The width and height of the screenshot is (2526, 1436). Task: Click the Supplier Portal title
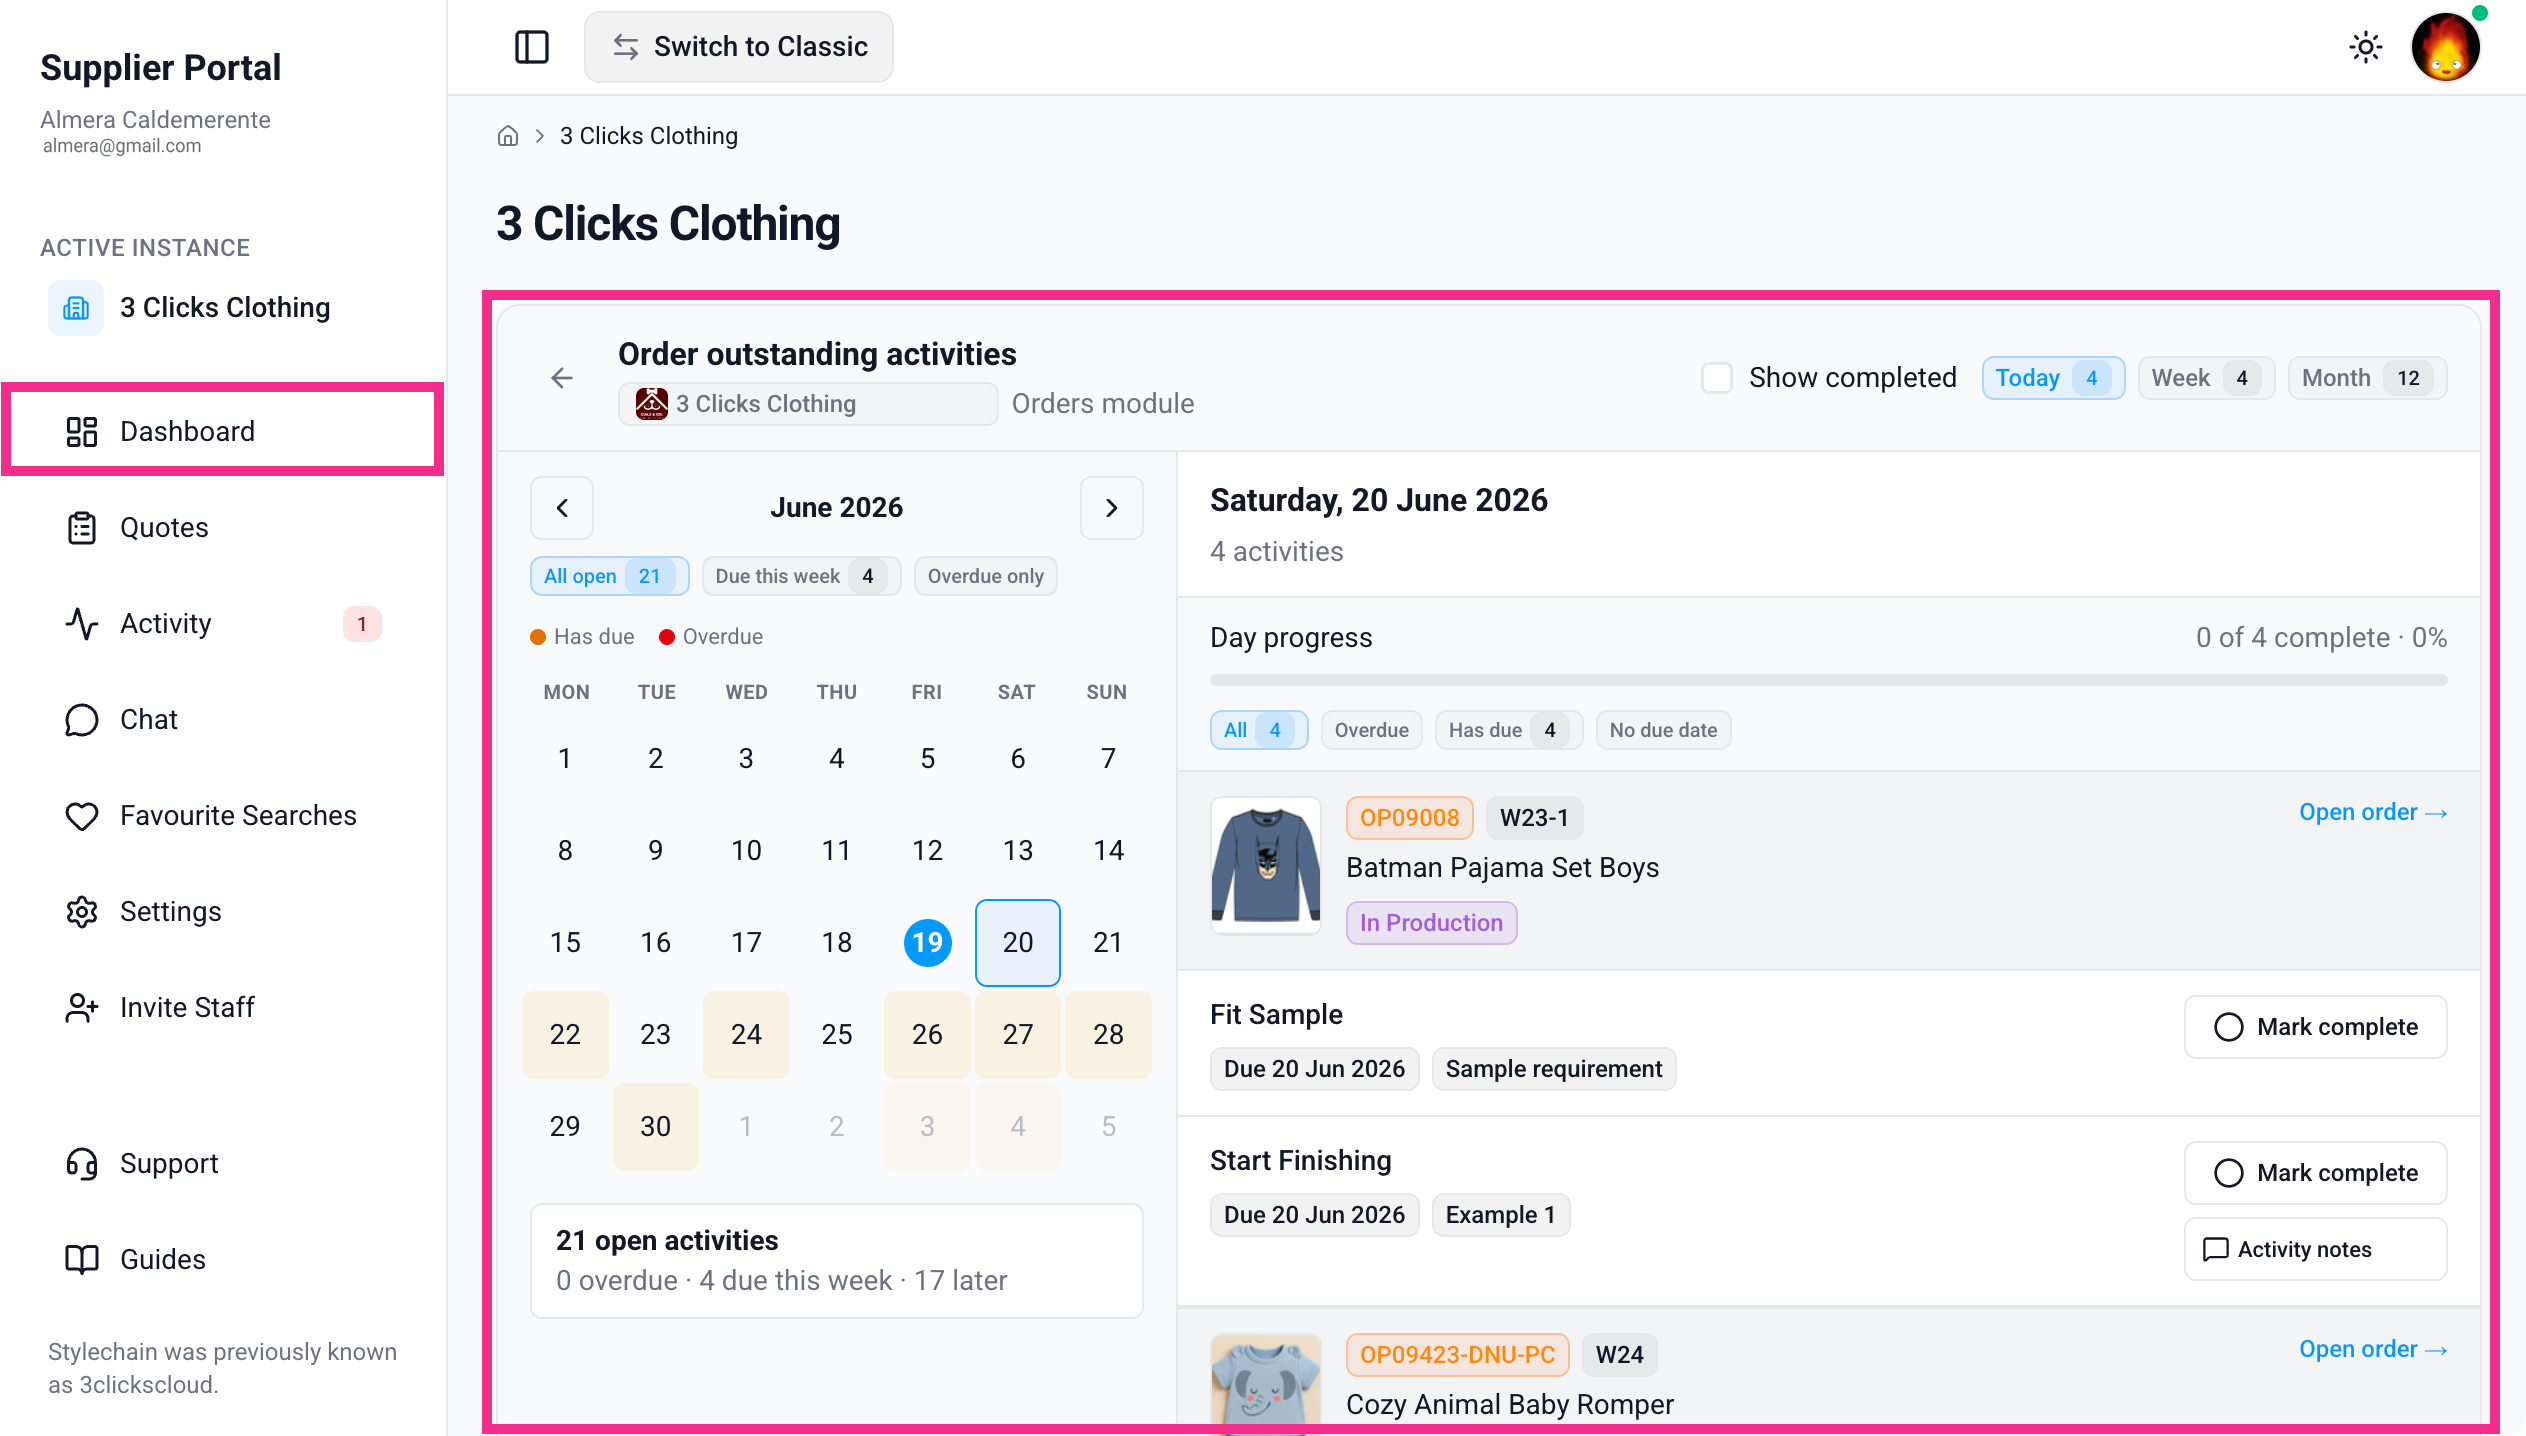[160, 68]
